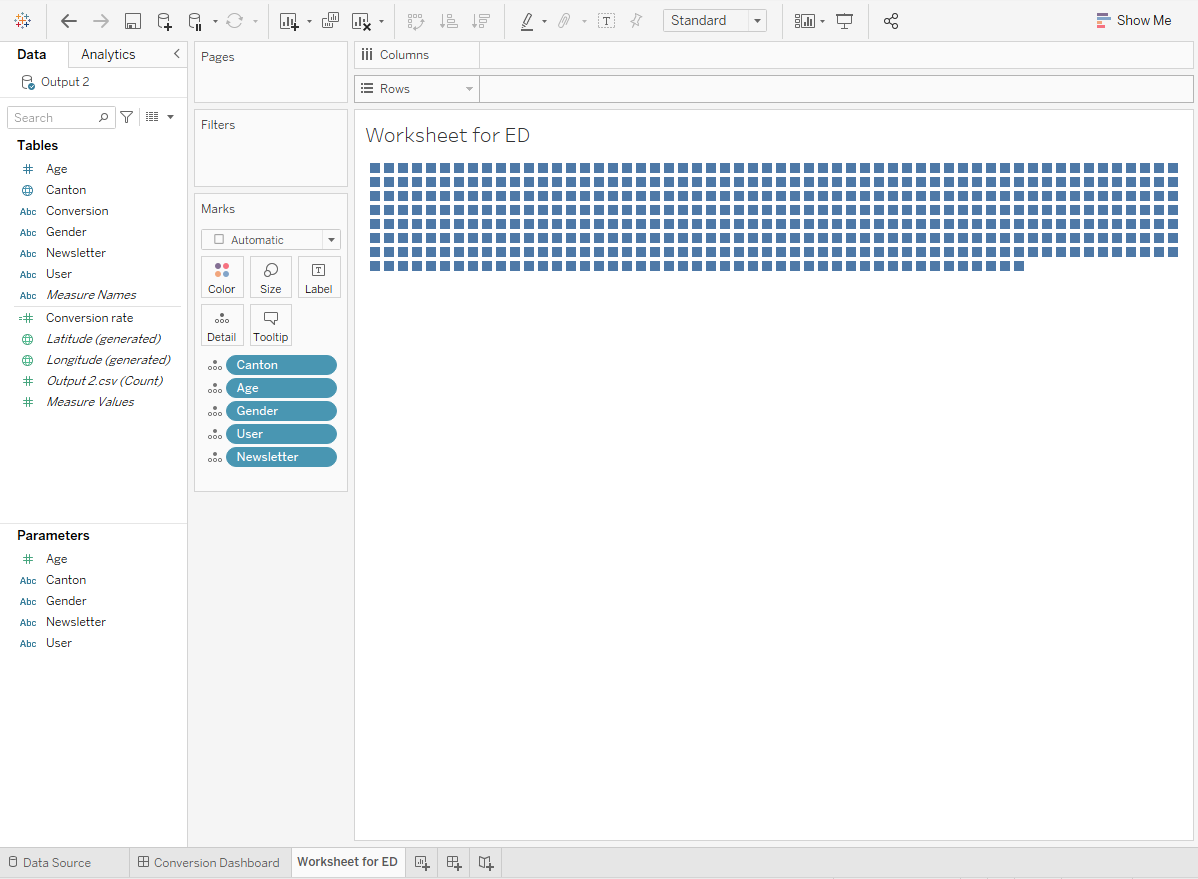The height and width of the screenshot is (879, 1198).
Task: Click the Size shelf icon
Action: [270, 277]
